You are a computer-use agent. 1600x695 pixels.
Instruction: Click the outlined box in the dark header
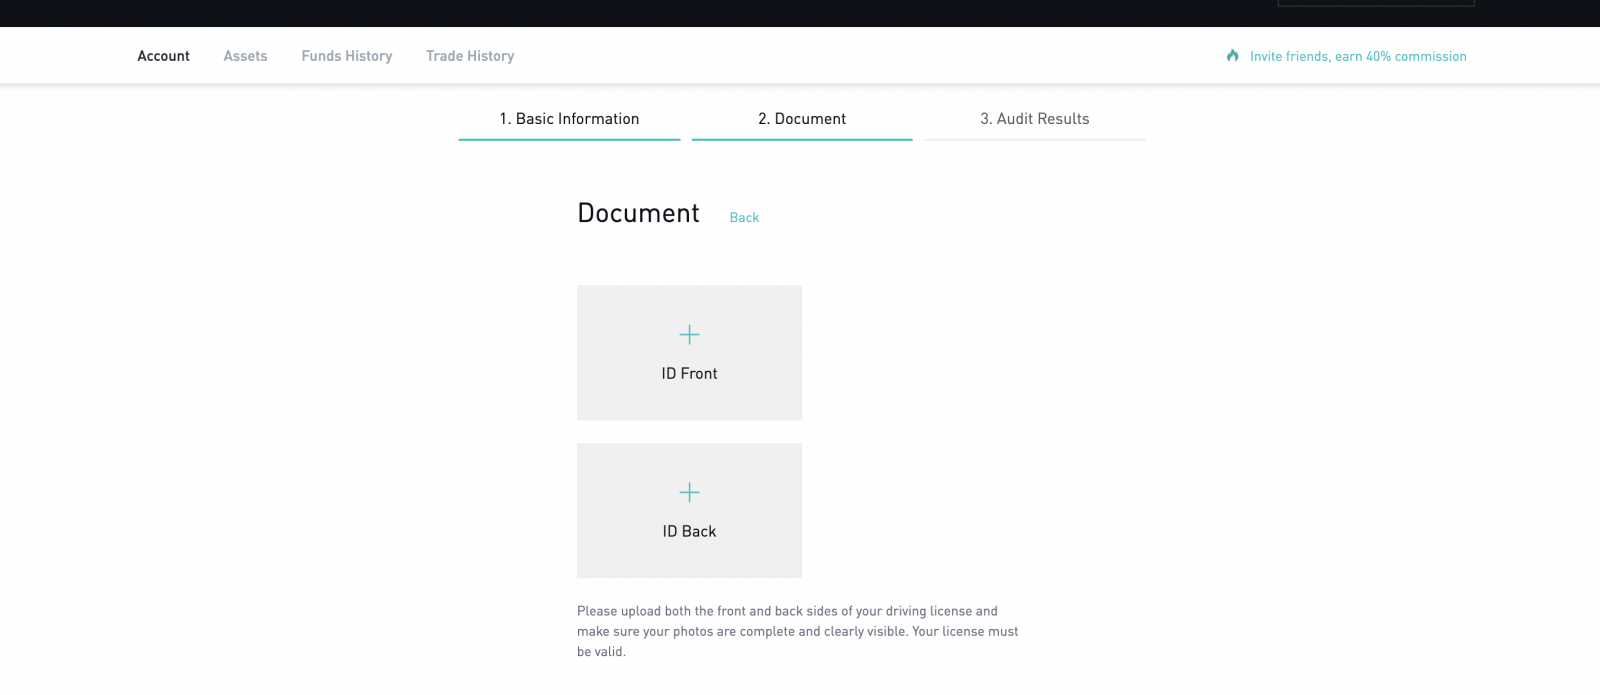point(1375,3)
